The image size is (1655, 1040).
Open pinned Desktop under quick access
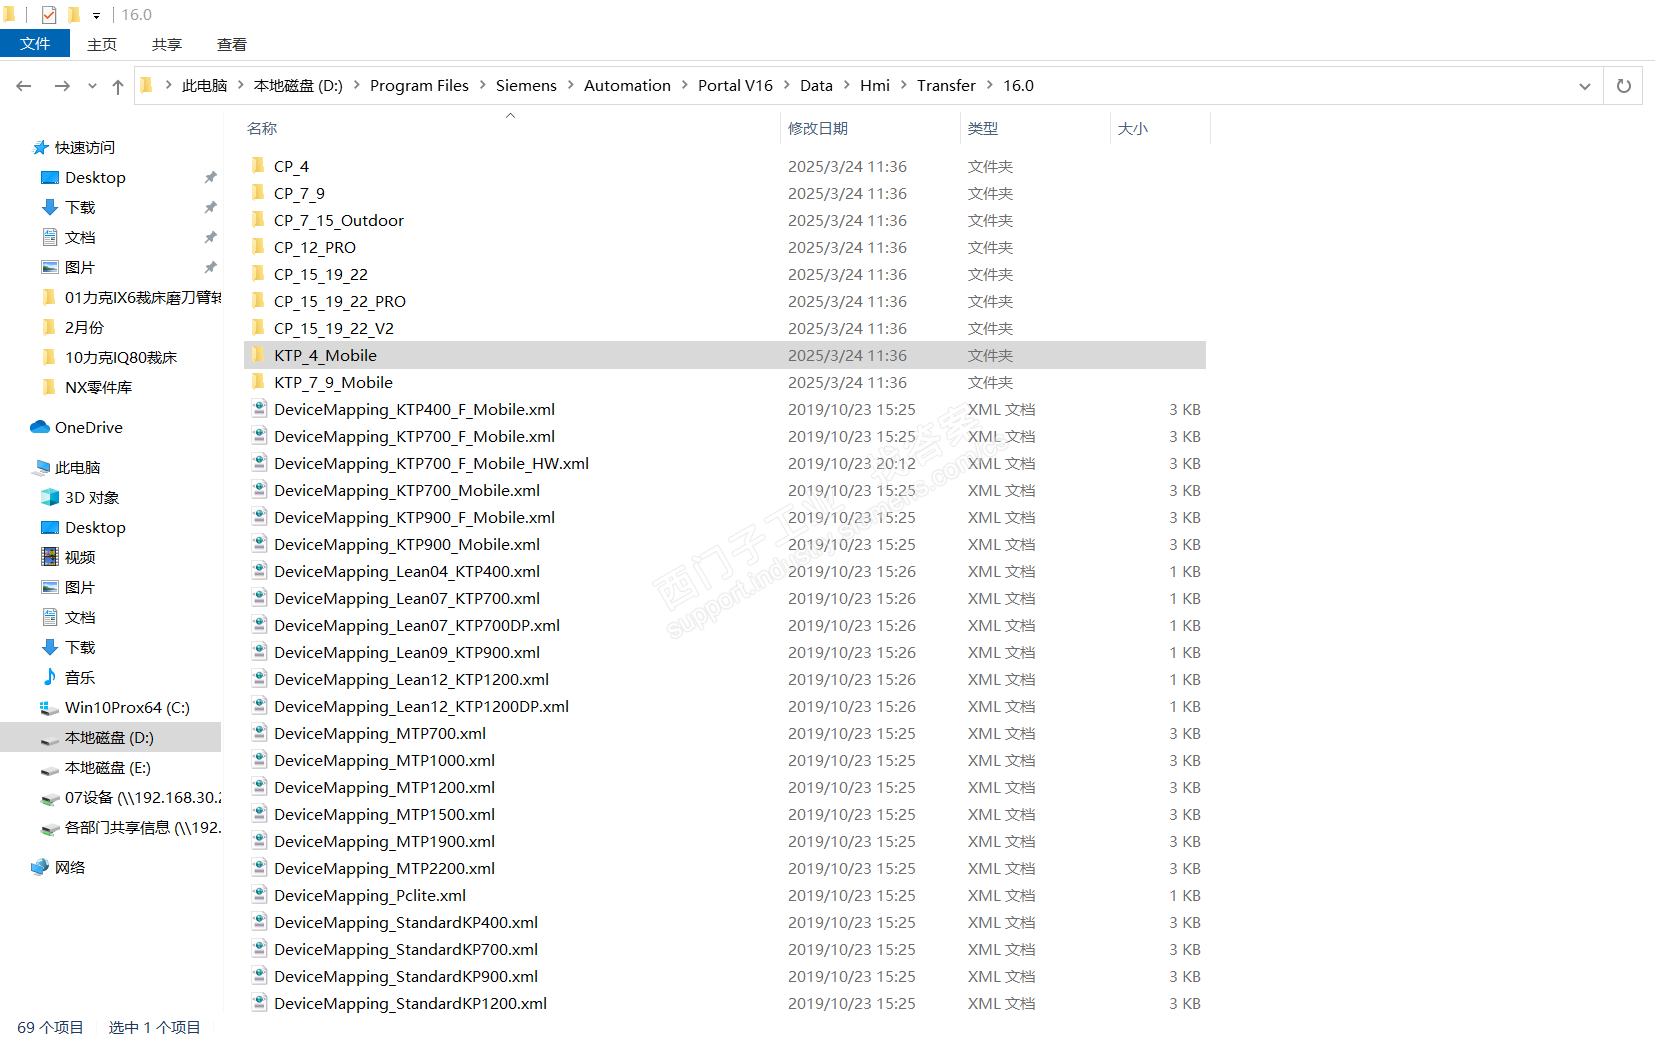tap(95, 178)
